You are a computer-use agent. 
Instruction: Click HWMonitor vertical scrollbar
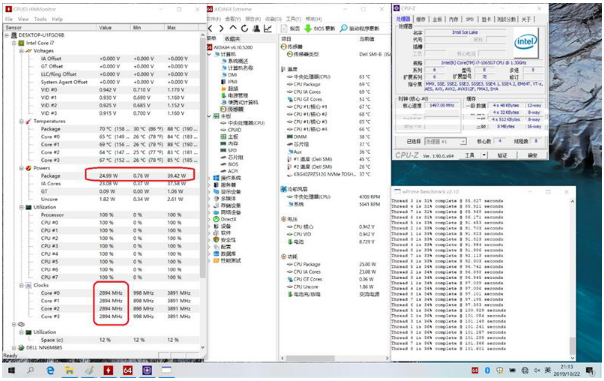coord(203,190)
